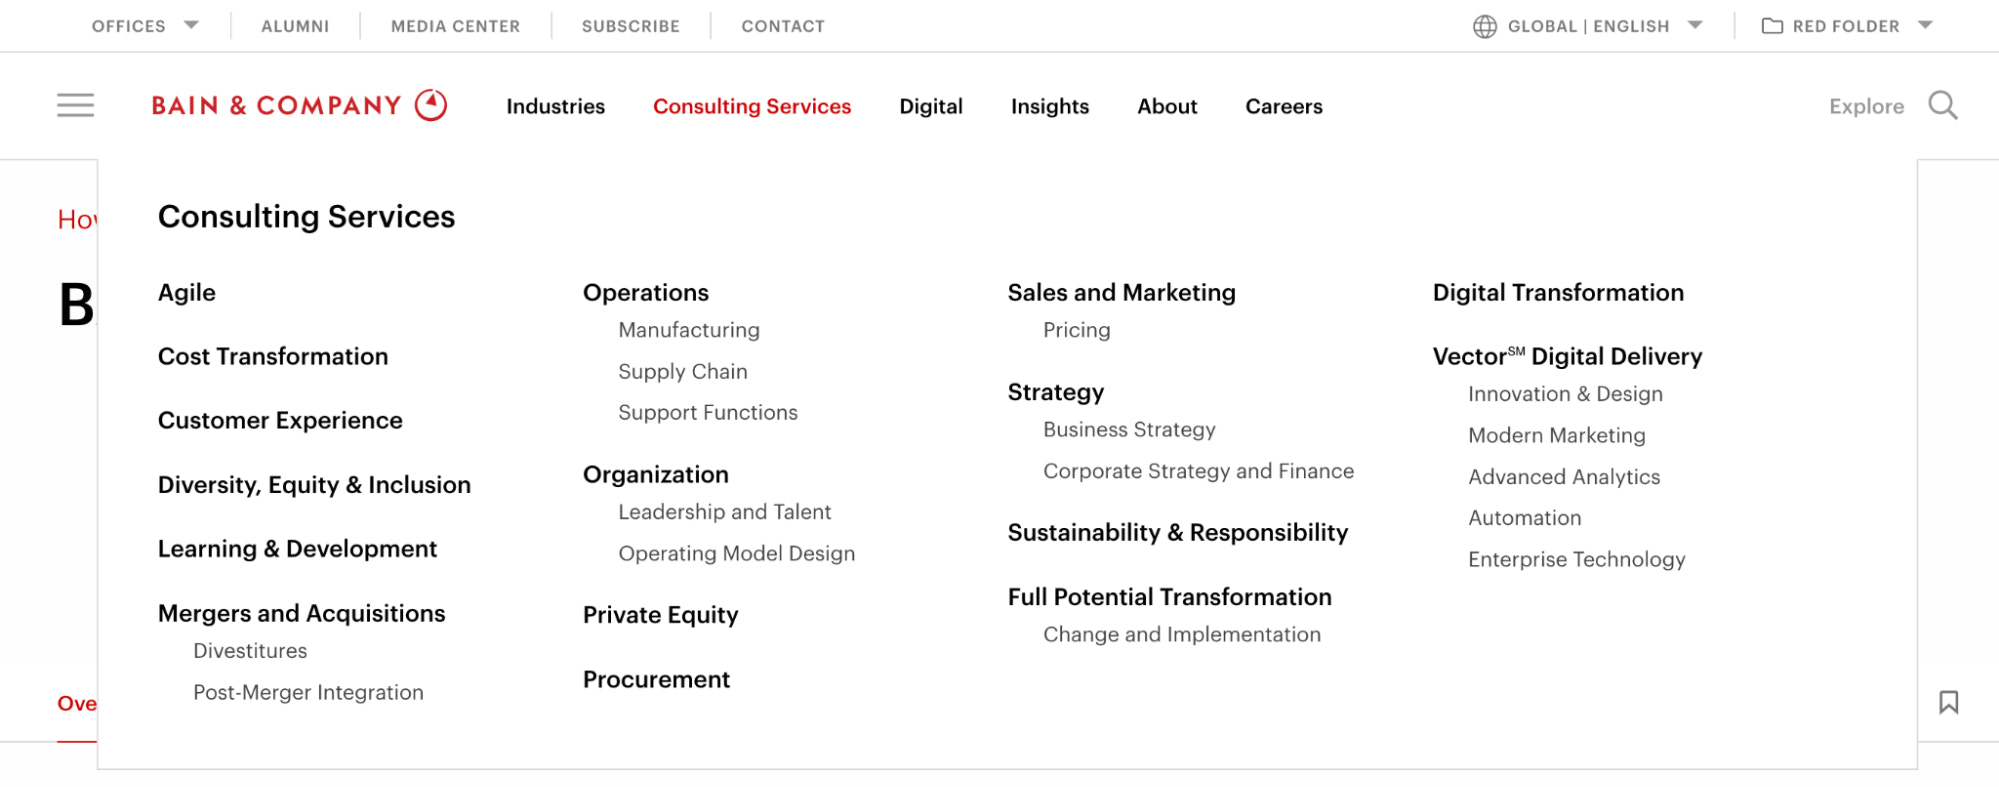
Task: Open the Contact page
Action: 782,26
